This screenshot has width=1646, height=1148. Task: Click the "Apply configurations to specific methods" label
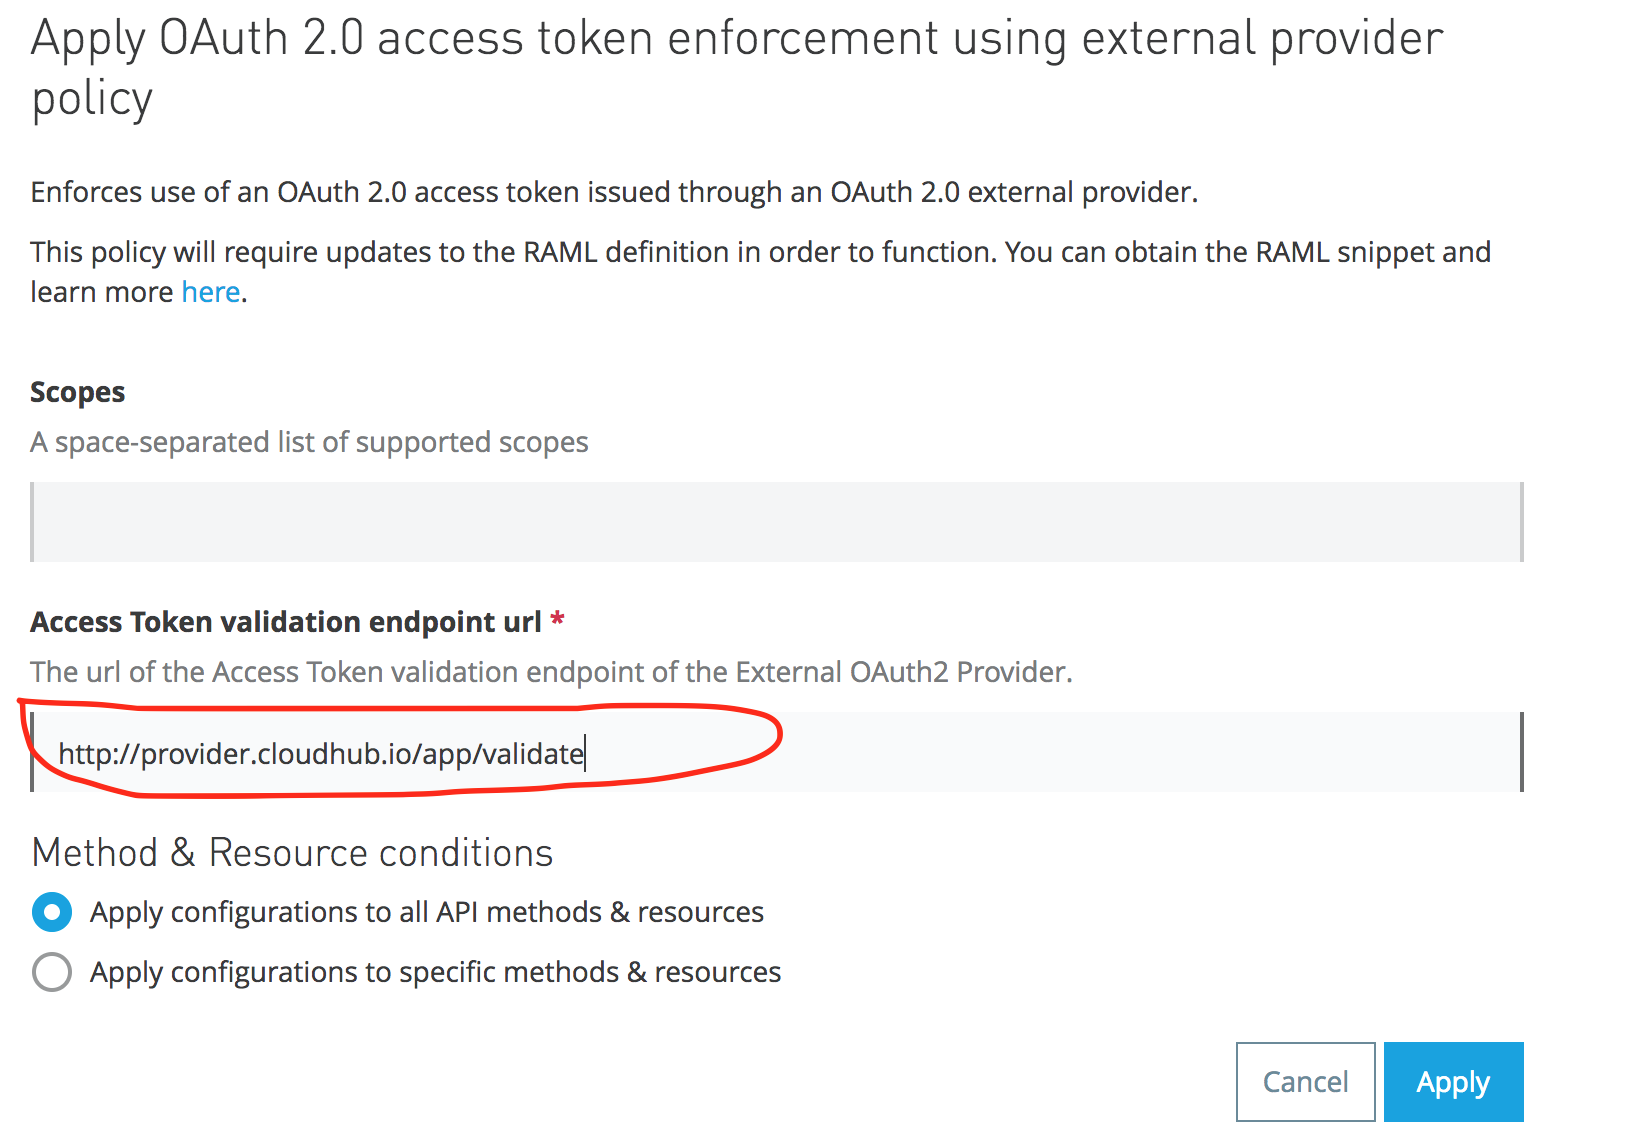[x=435, y=972]
